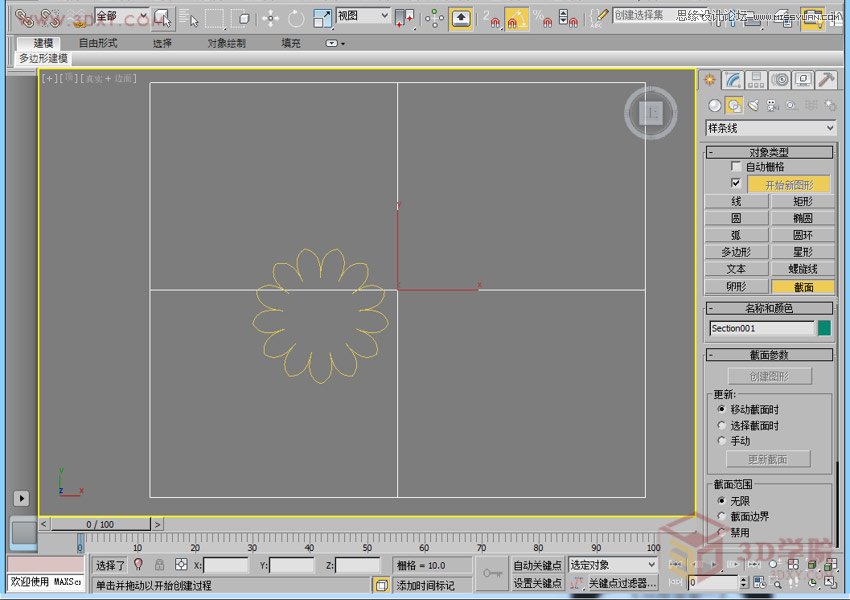Screen dimensions: 850x600
Task: Choose rectangular selection region tool
Action: (214, 18)
